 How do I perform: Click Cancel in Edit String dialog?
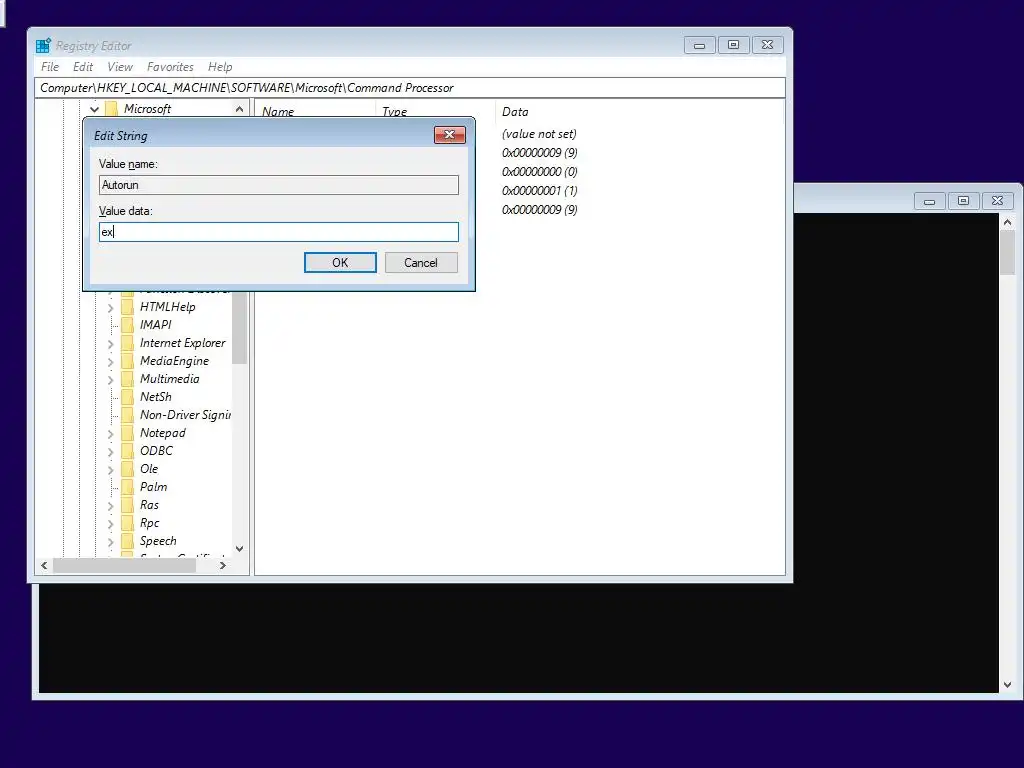(421, 263)
